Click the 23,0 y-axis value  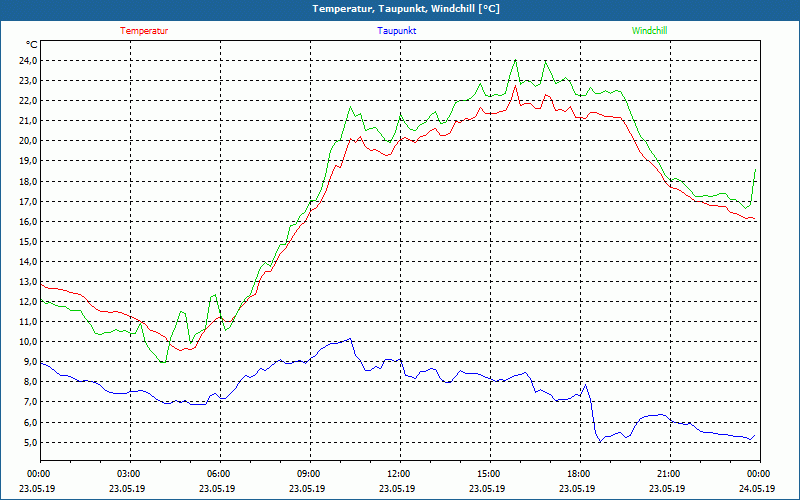(x=28, y=81)
